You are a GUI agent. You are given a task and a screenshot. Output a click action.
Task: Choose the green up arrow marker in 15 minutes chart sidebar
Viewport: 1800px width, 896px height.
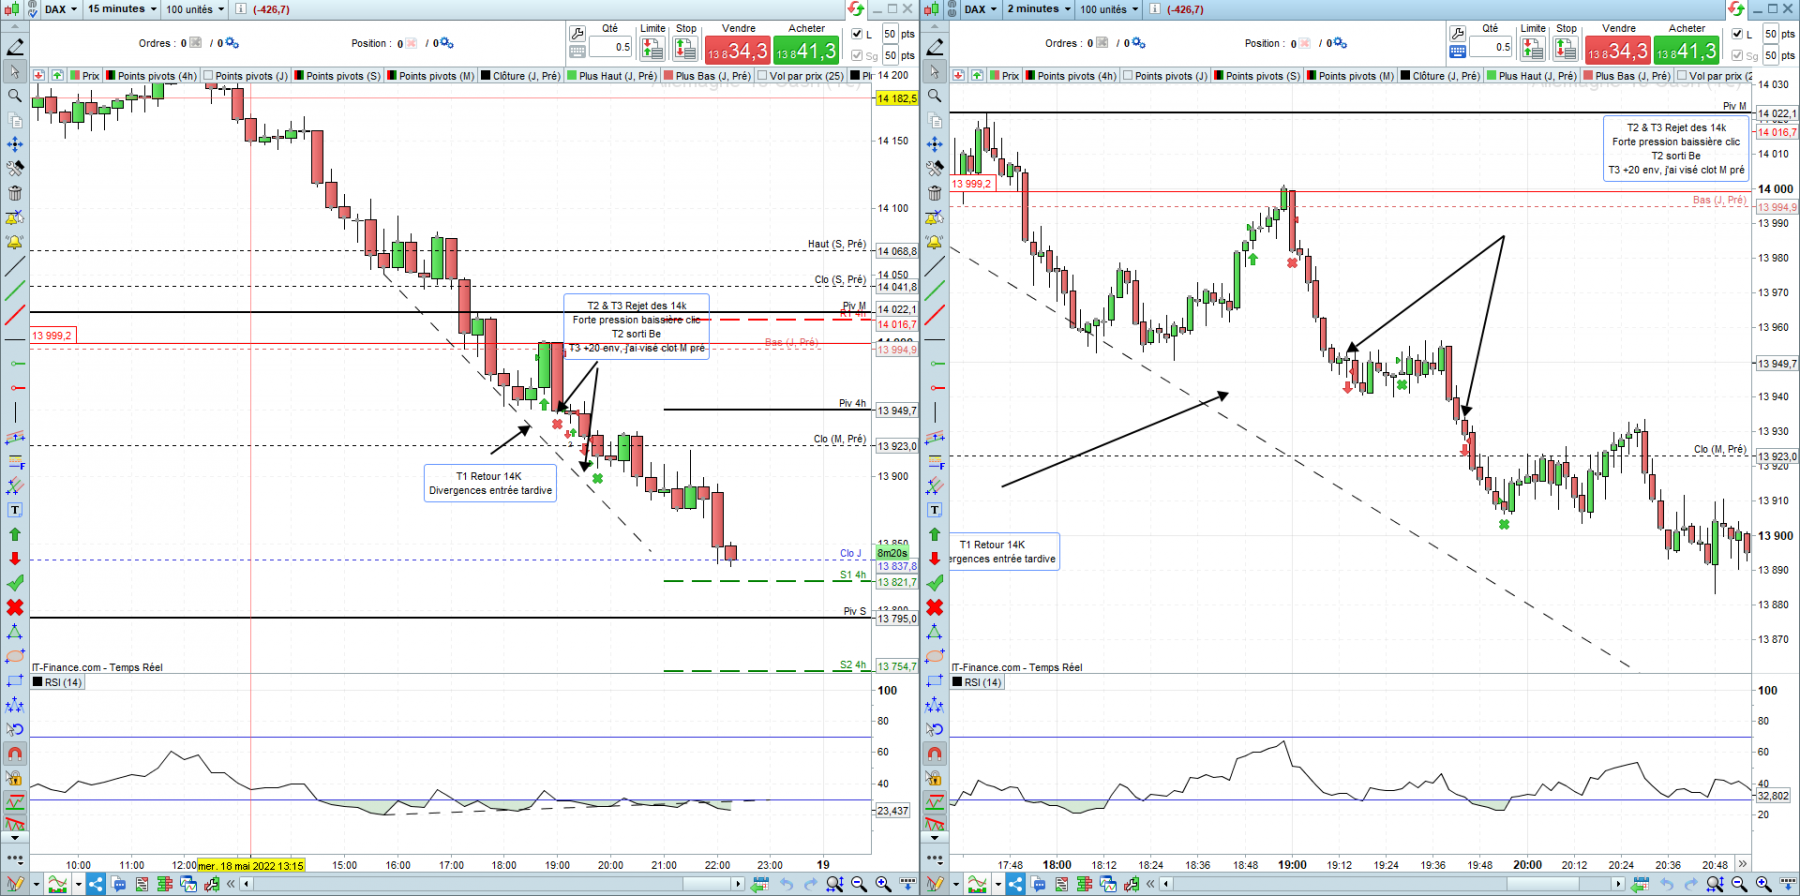15,534
